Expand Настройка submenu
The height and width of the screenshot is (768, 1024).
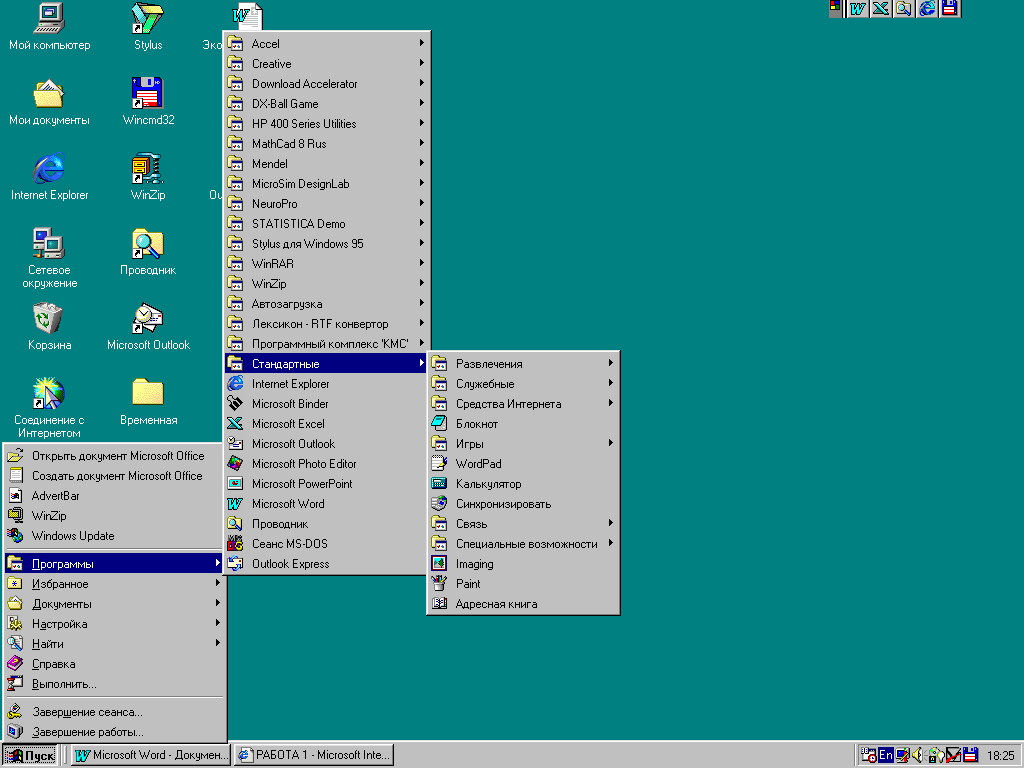coord(114,624)
